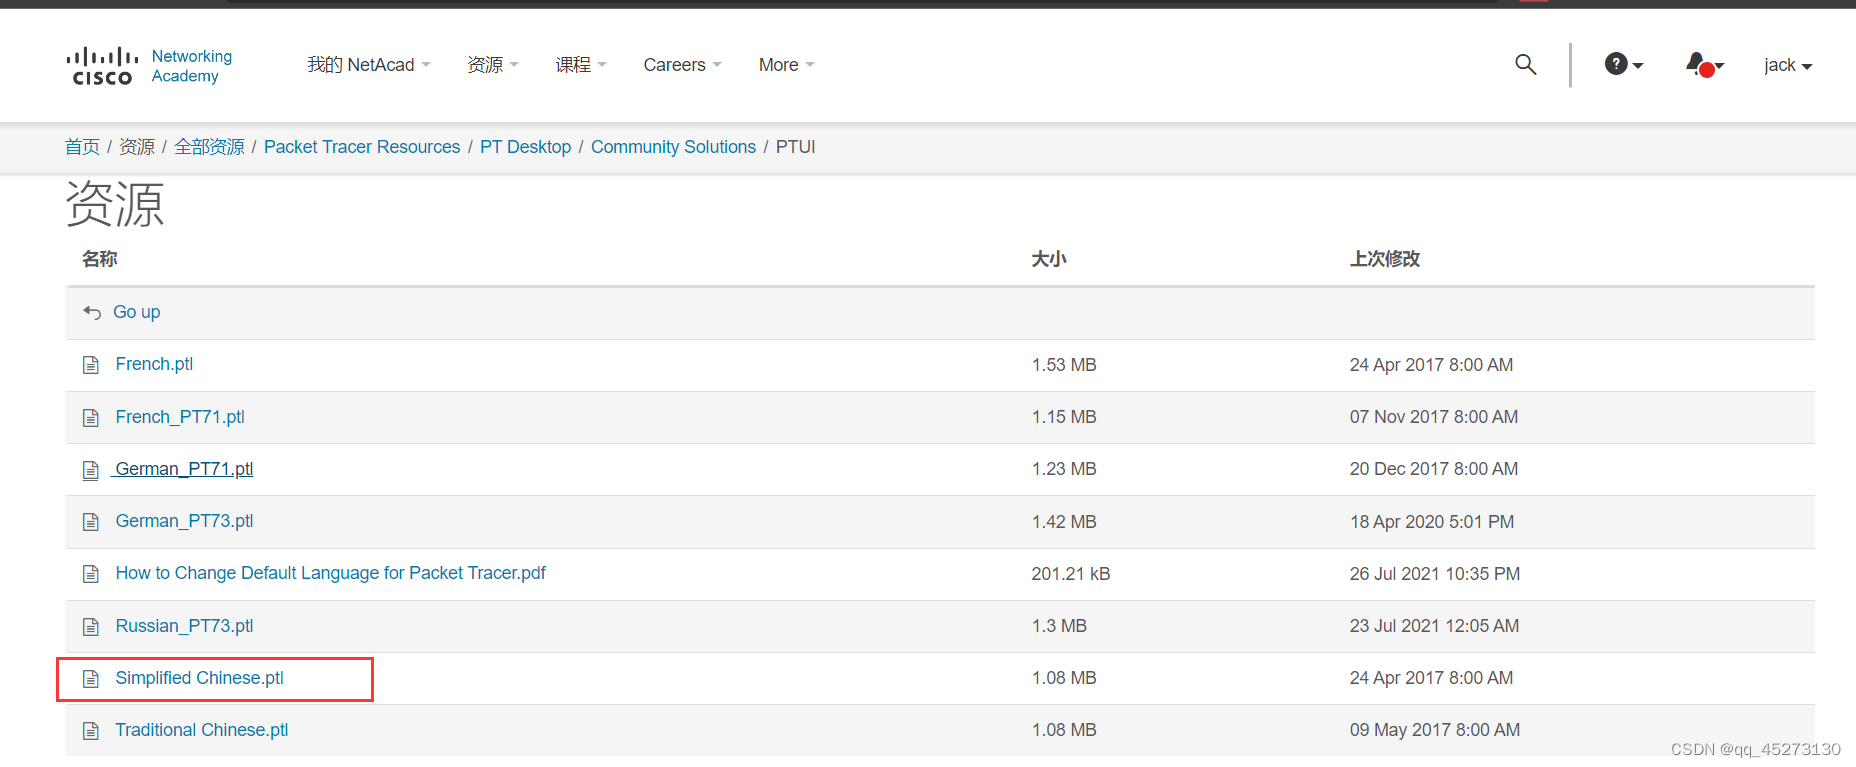Click date 09 May 2017 8:00 AM
The image size is (1856, 767).
point(1435,730)
